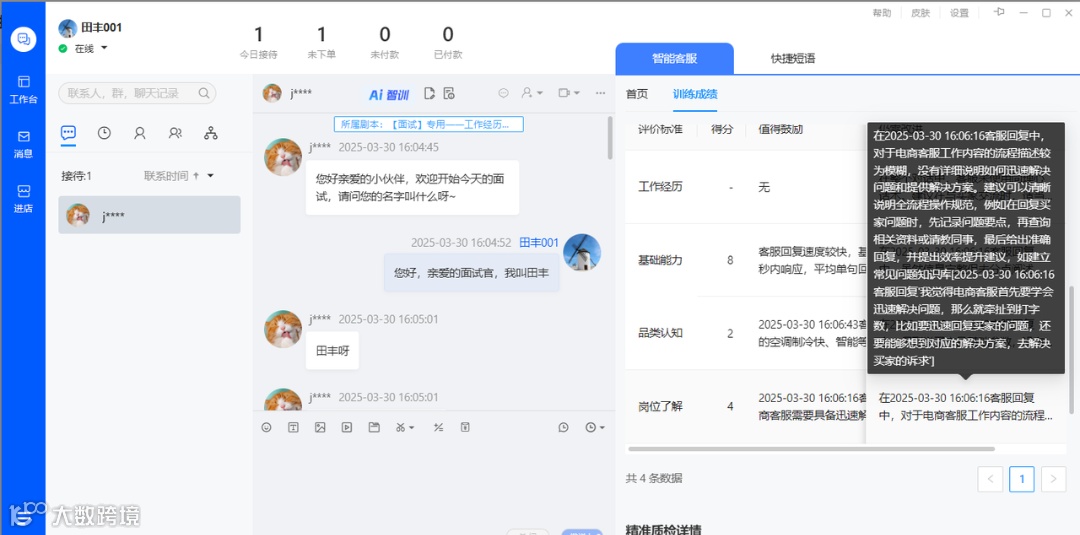This screenshot has width=1080, height=535.
Task: Click the 值得鼓励 column header
Action: tap(780, 129)
